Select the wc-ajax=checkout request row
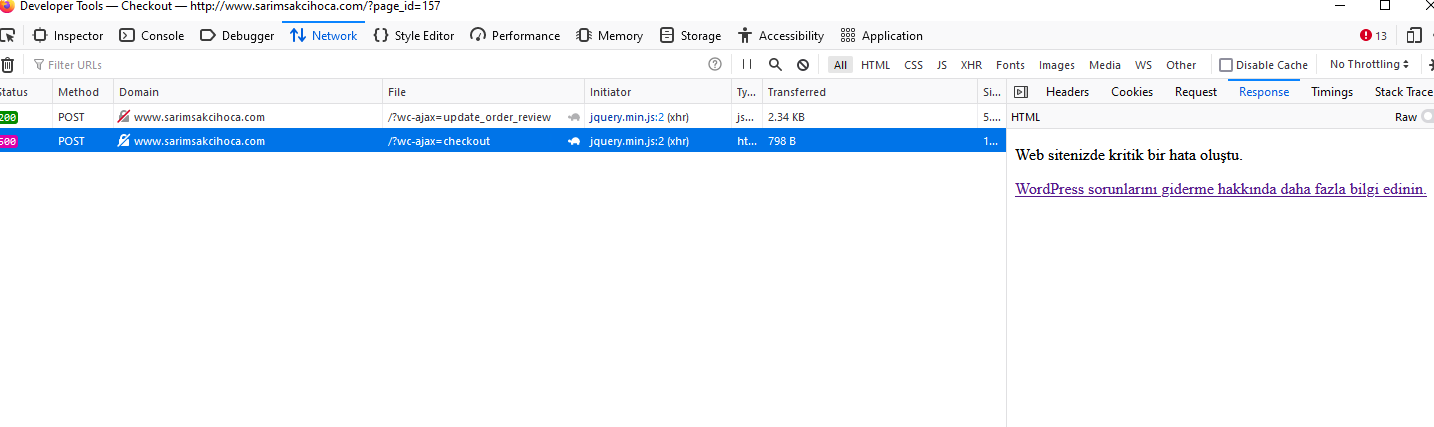The height and width of the screenshot is (427, 1434). coord(503,141)
